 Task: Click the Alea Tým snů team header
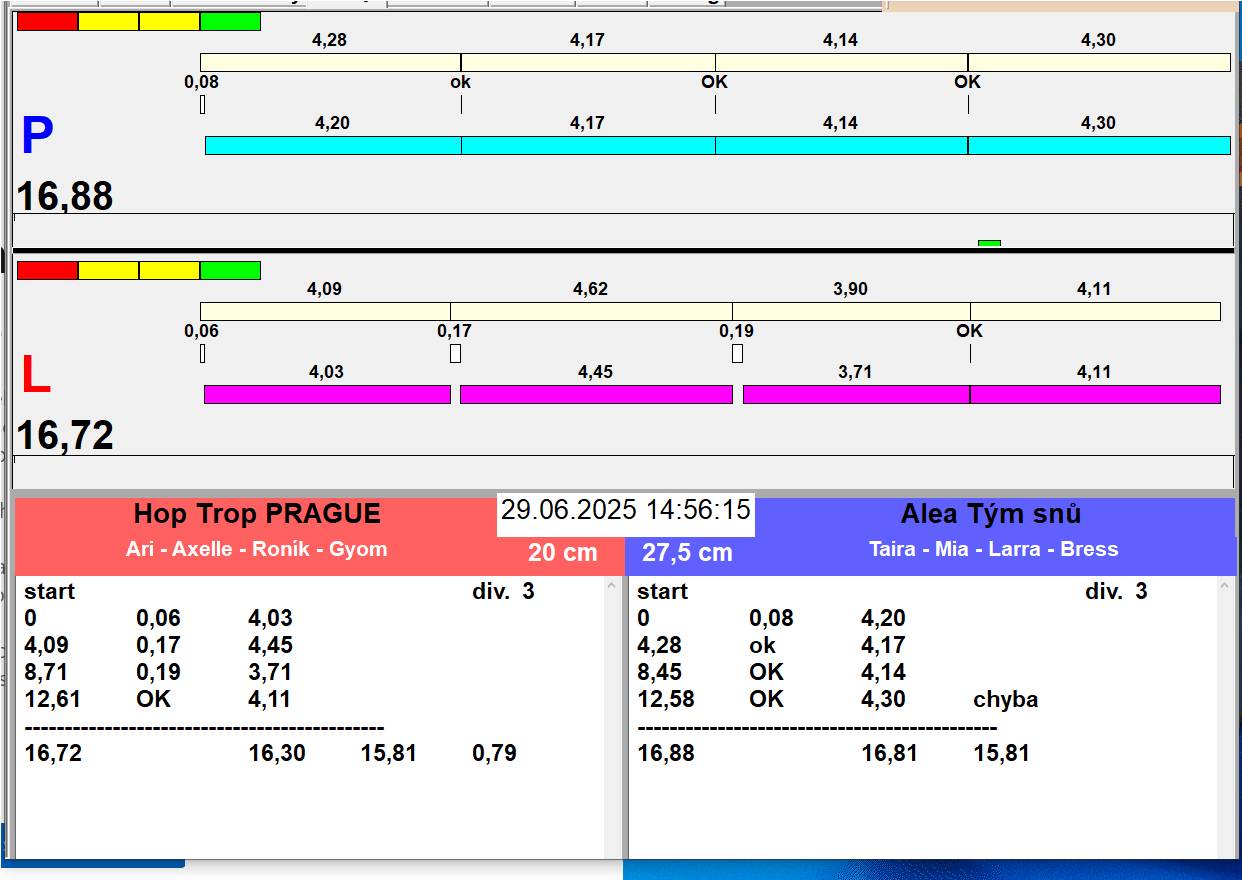990,515
